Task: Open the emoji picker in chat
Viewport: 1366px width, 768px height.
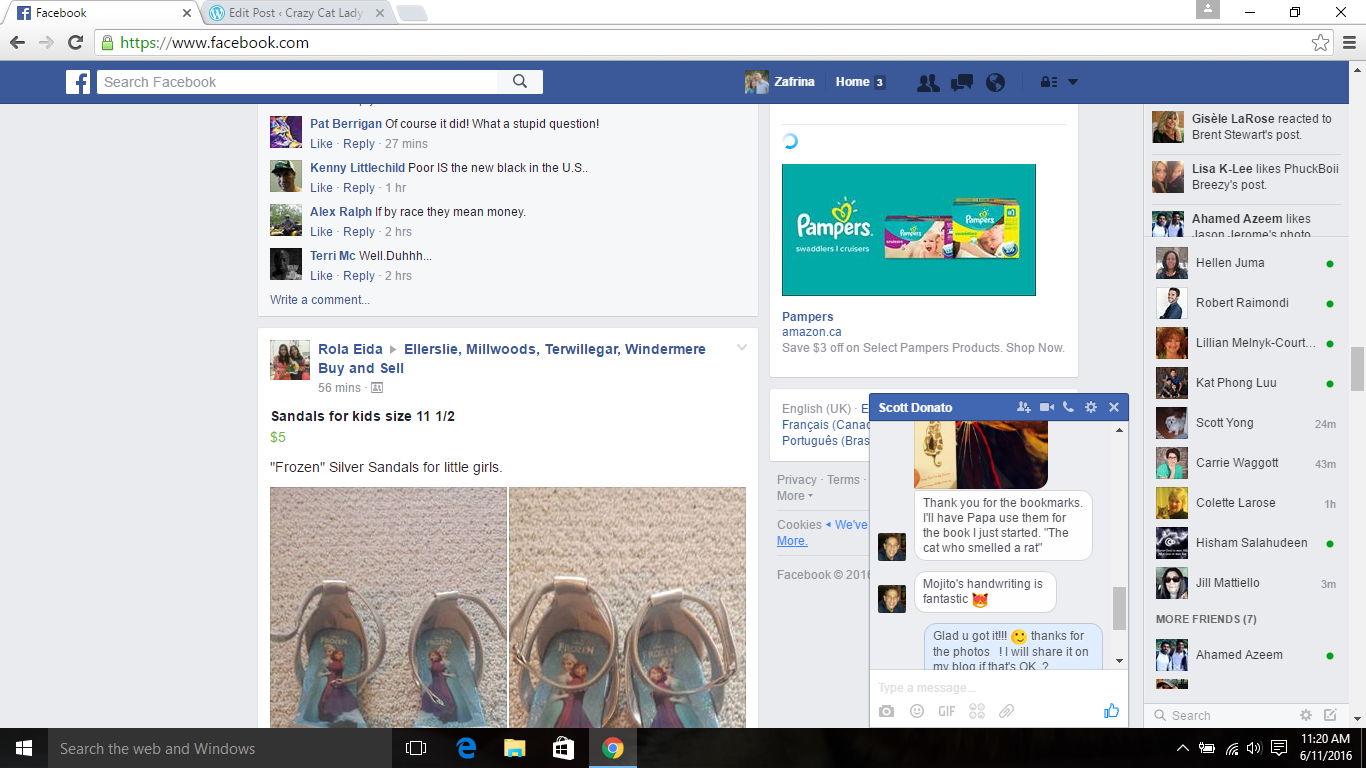Action: pos(916,711)
